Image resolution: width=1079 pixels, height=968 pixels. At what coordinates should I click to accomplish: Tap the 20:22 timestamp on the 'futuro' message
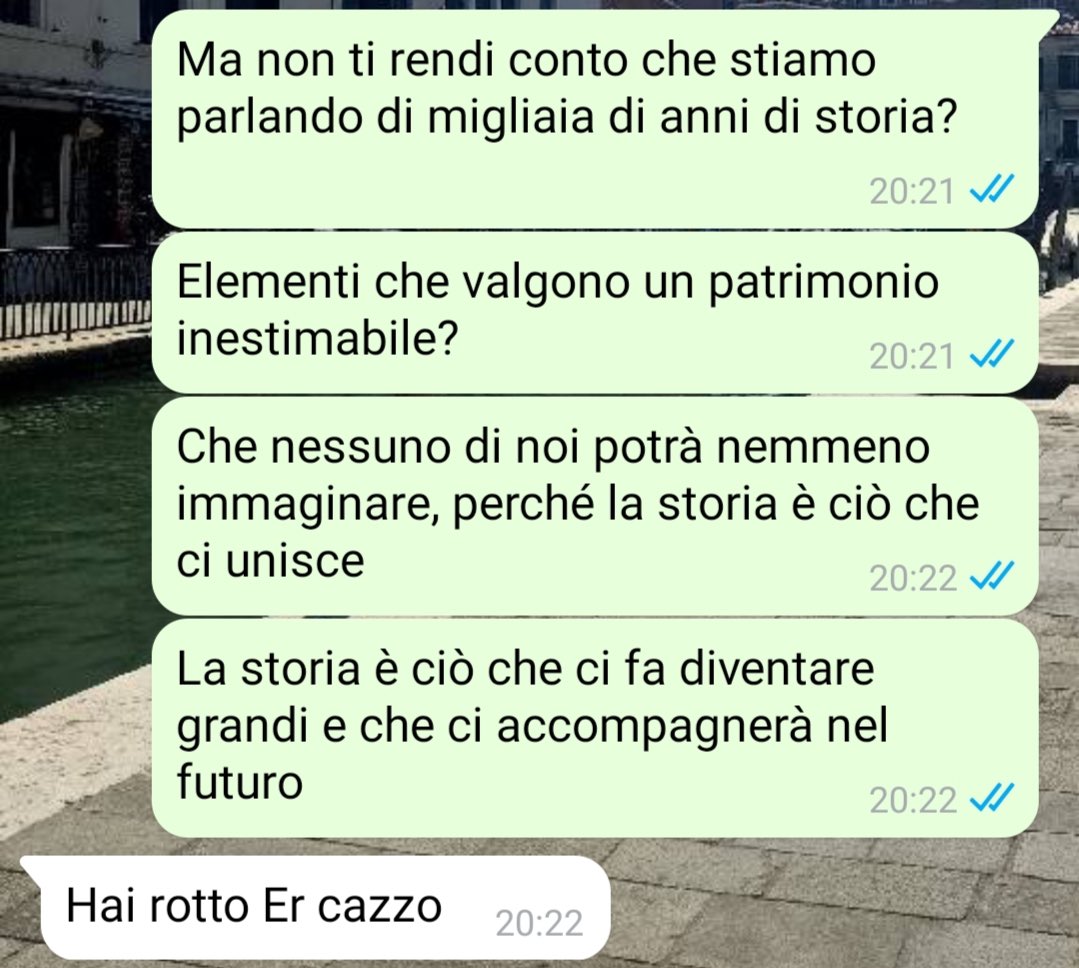pyautogui.click(x=912, y=800)
